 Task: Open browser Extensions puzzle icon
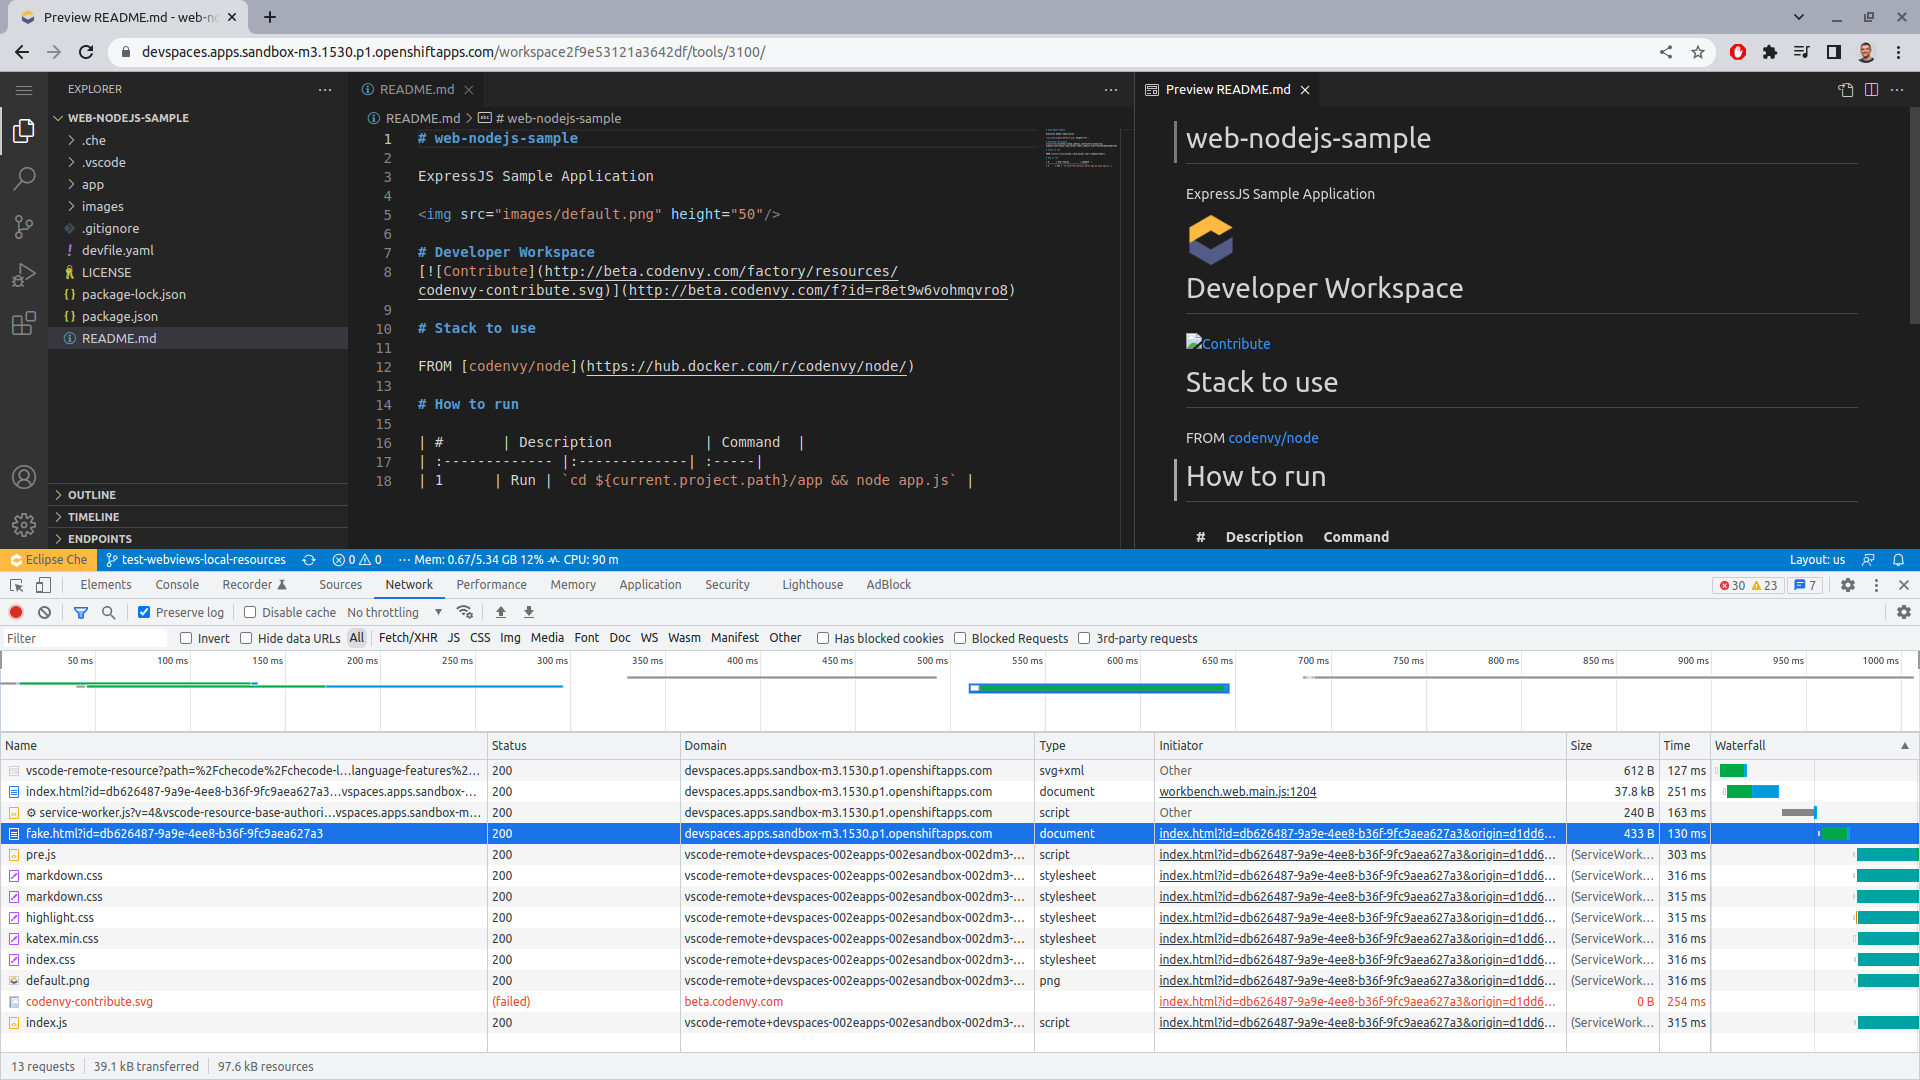(1770, 52)
